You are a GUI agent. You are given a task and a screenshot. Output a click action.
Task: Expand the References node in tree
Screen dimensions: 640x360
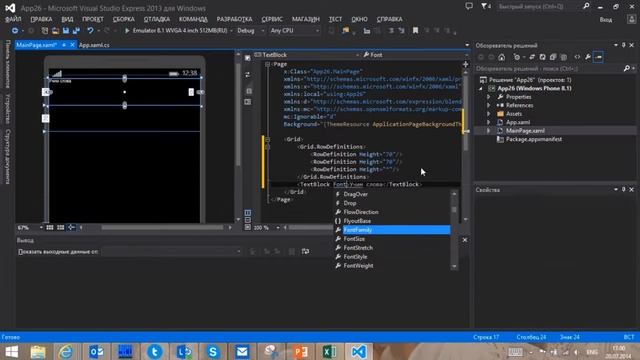(489, 105)
